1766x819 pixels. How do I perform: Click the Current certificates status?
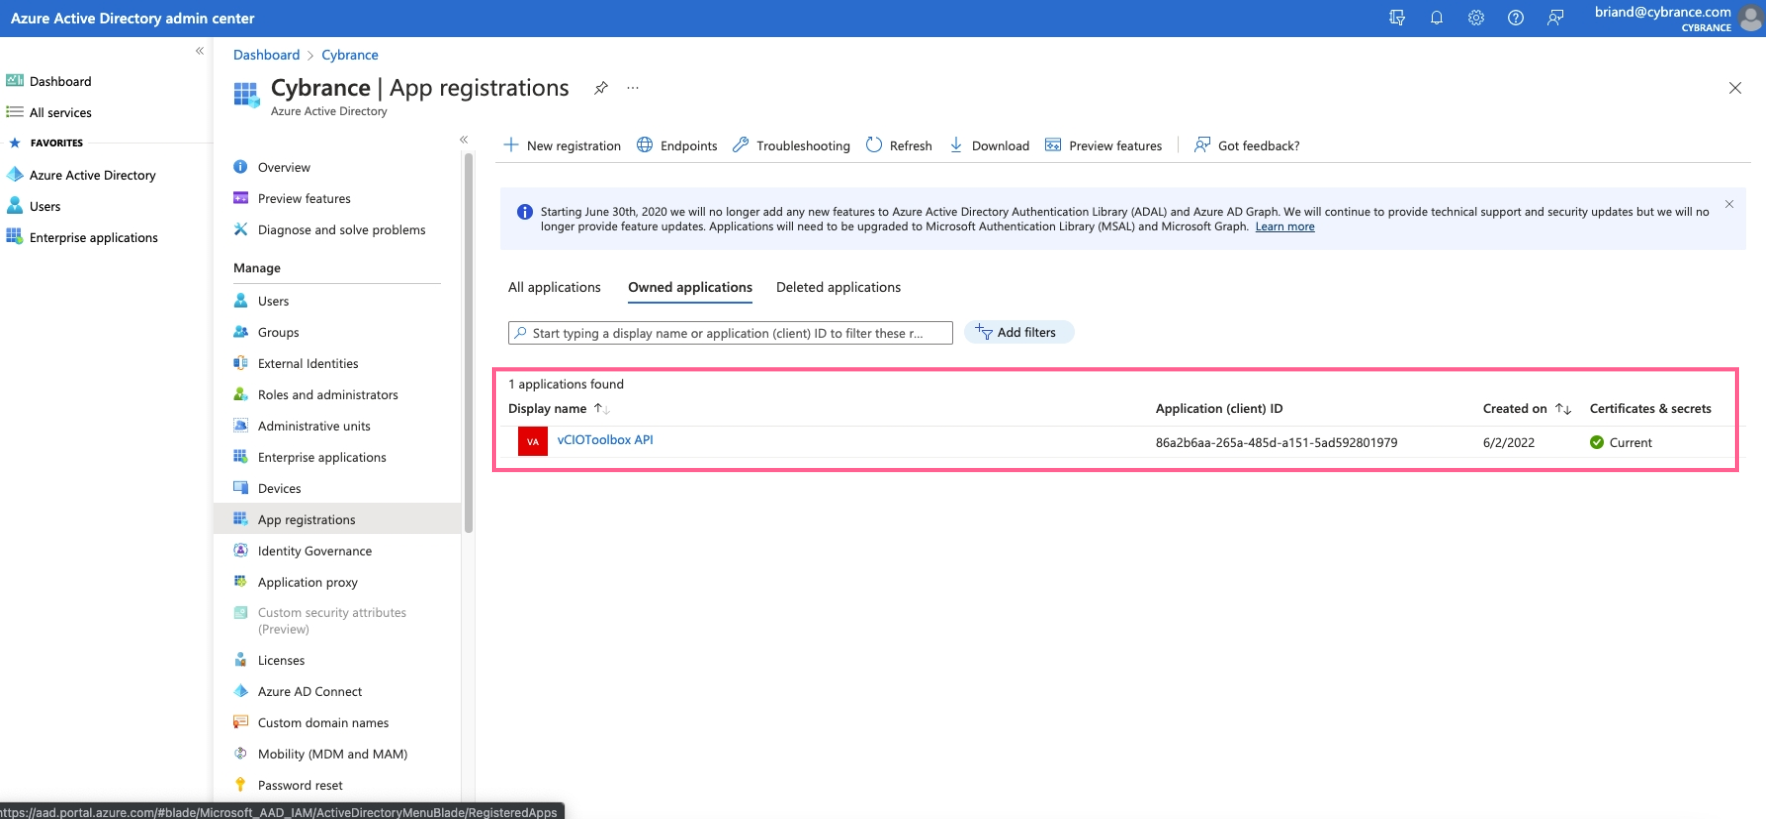pyautogui.click(x=1621, y=443)
